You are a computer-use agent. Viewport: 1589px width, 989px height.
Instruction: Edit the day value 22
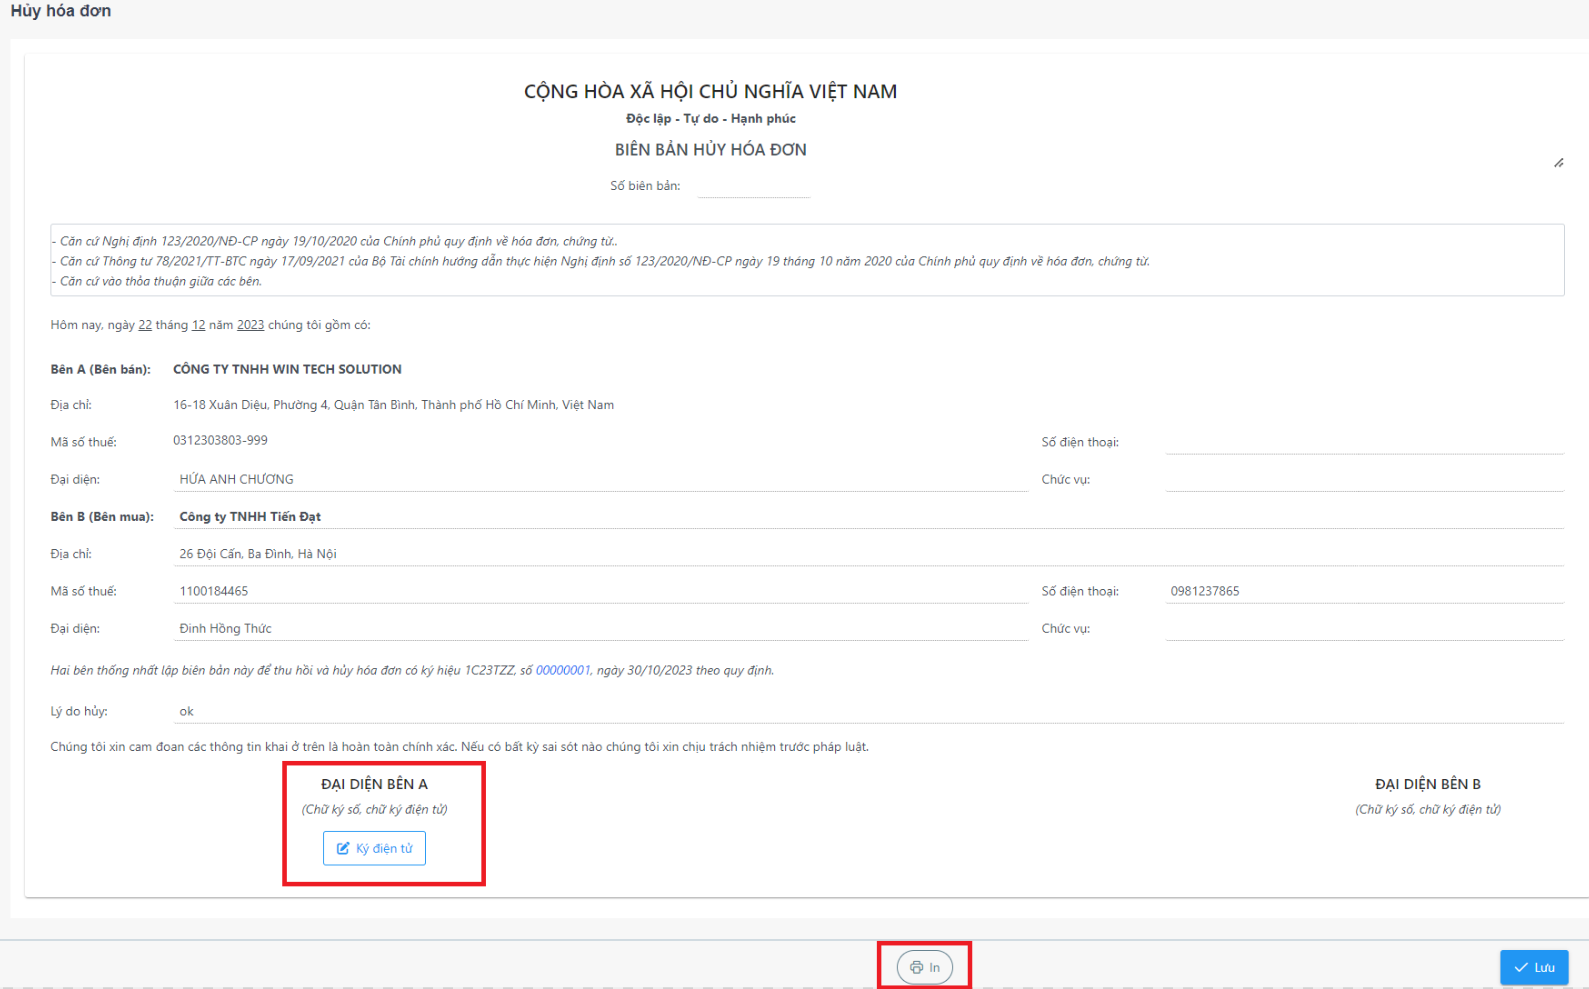point(145,325)
